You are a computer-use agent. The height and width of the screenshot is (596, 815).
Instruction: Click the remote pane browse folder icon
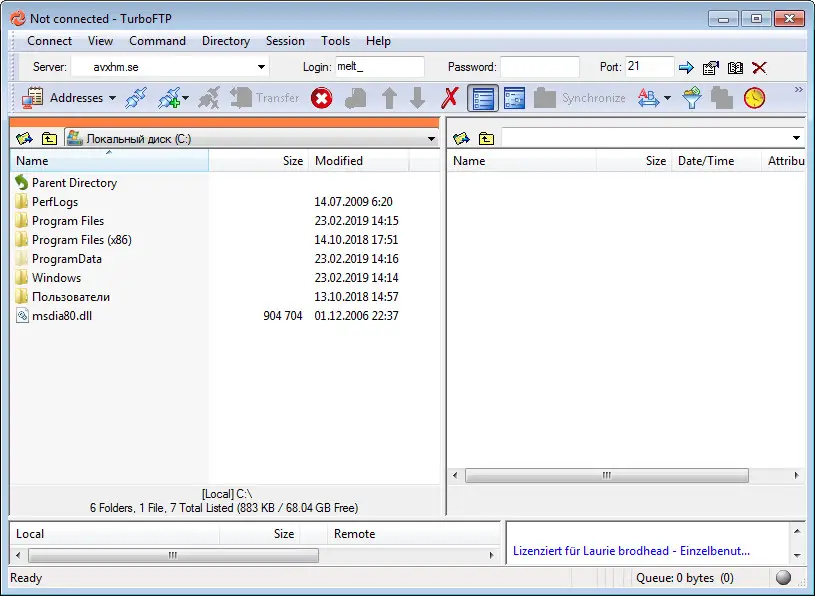461,139
